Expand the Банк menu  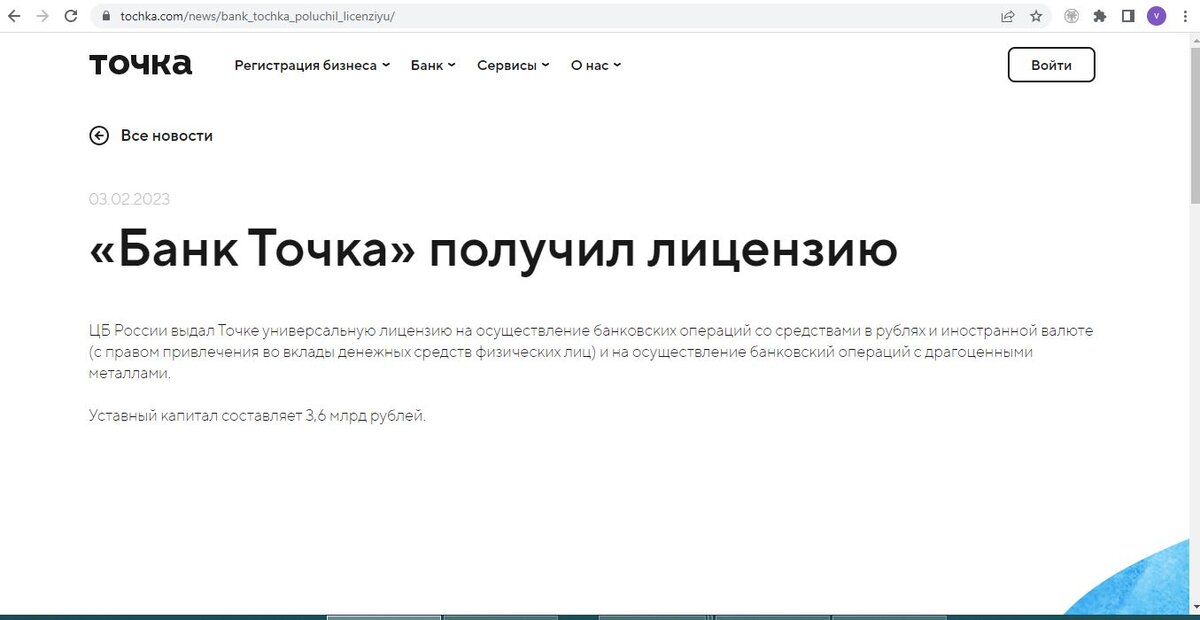click(433, 65)
